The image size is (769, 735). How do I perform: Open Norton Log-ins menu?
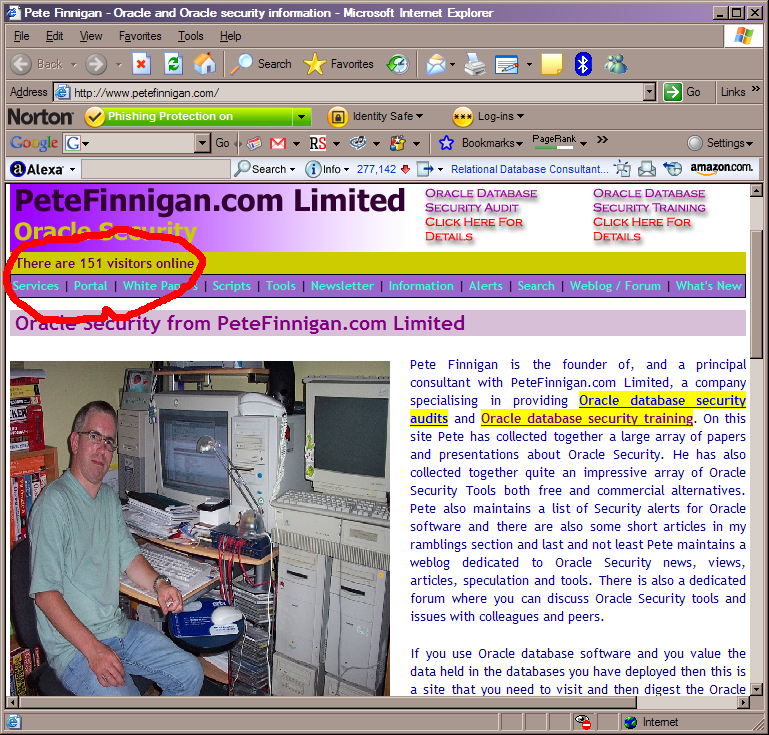tap(488, 117)
